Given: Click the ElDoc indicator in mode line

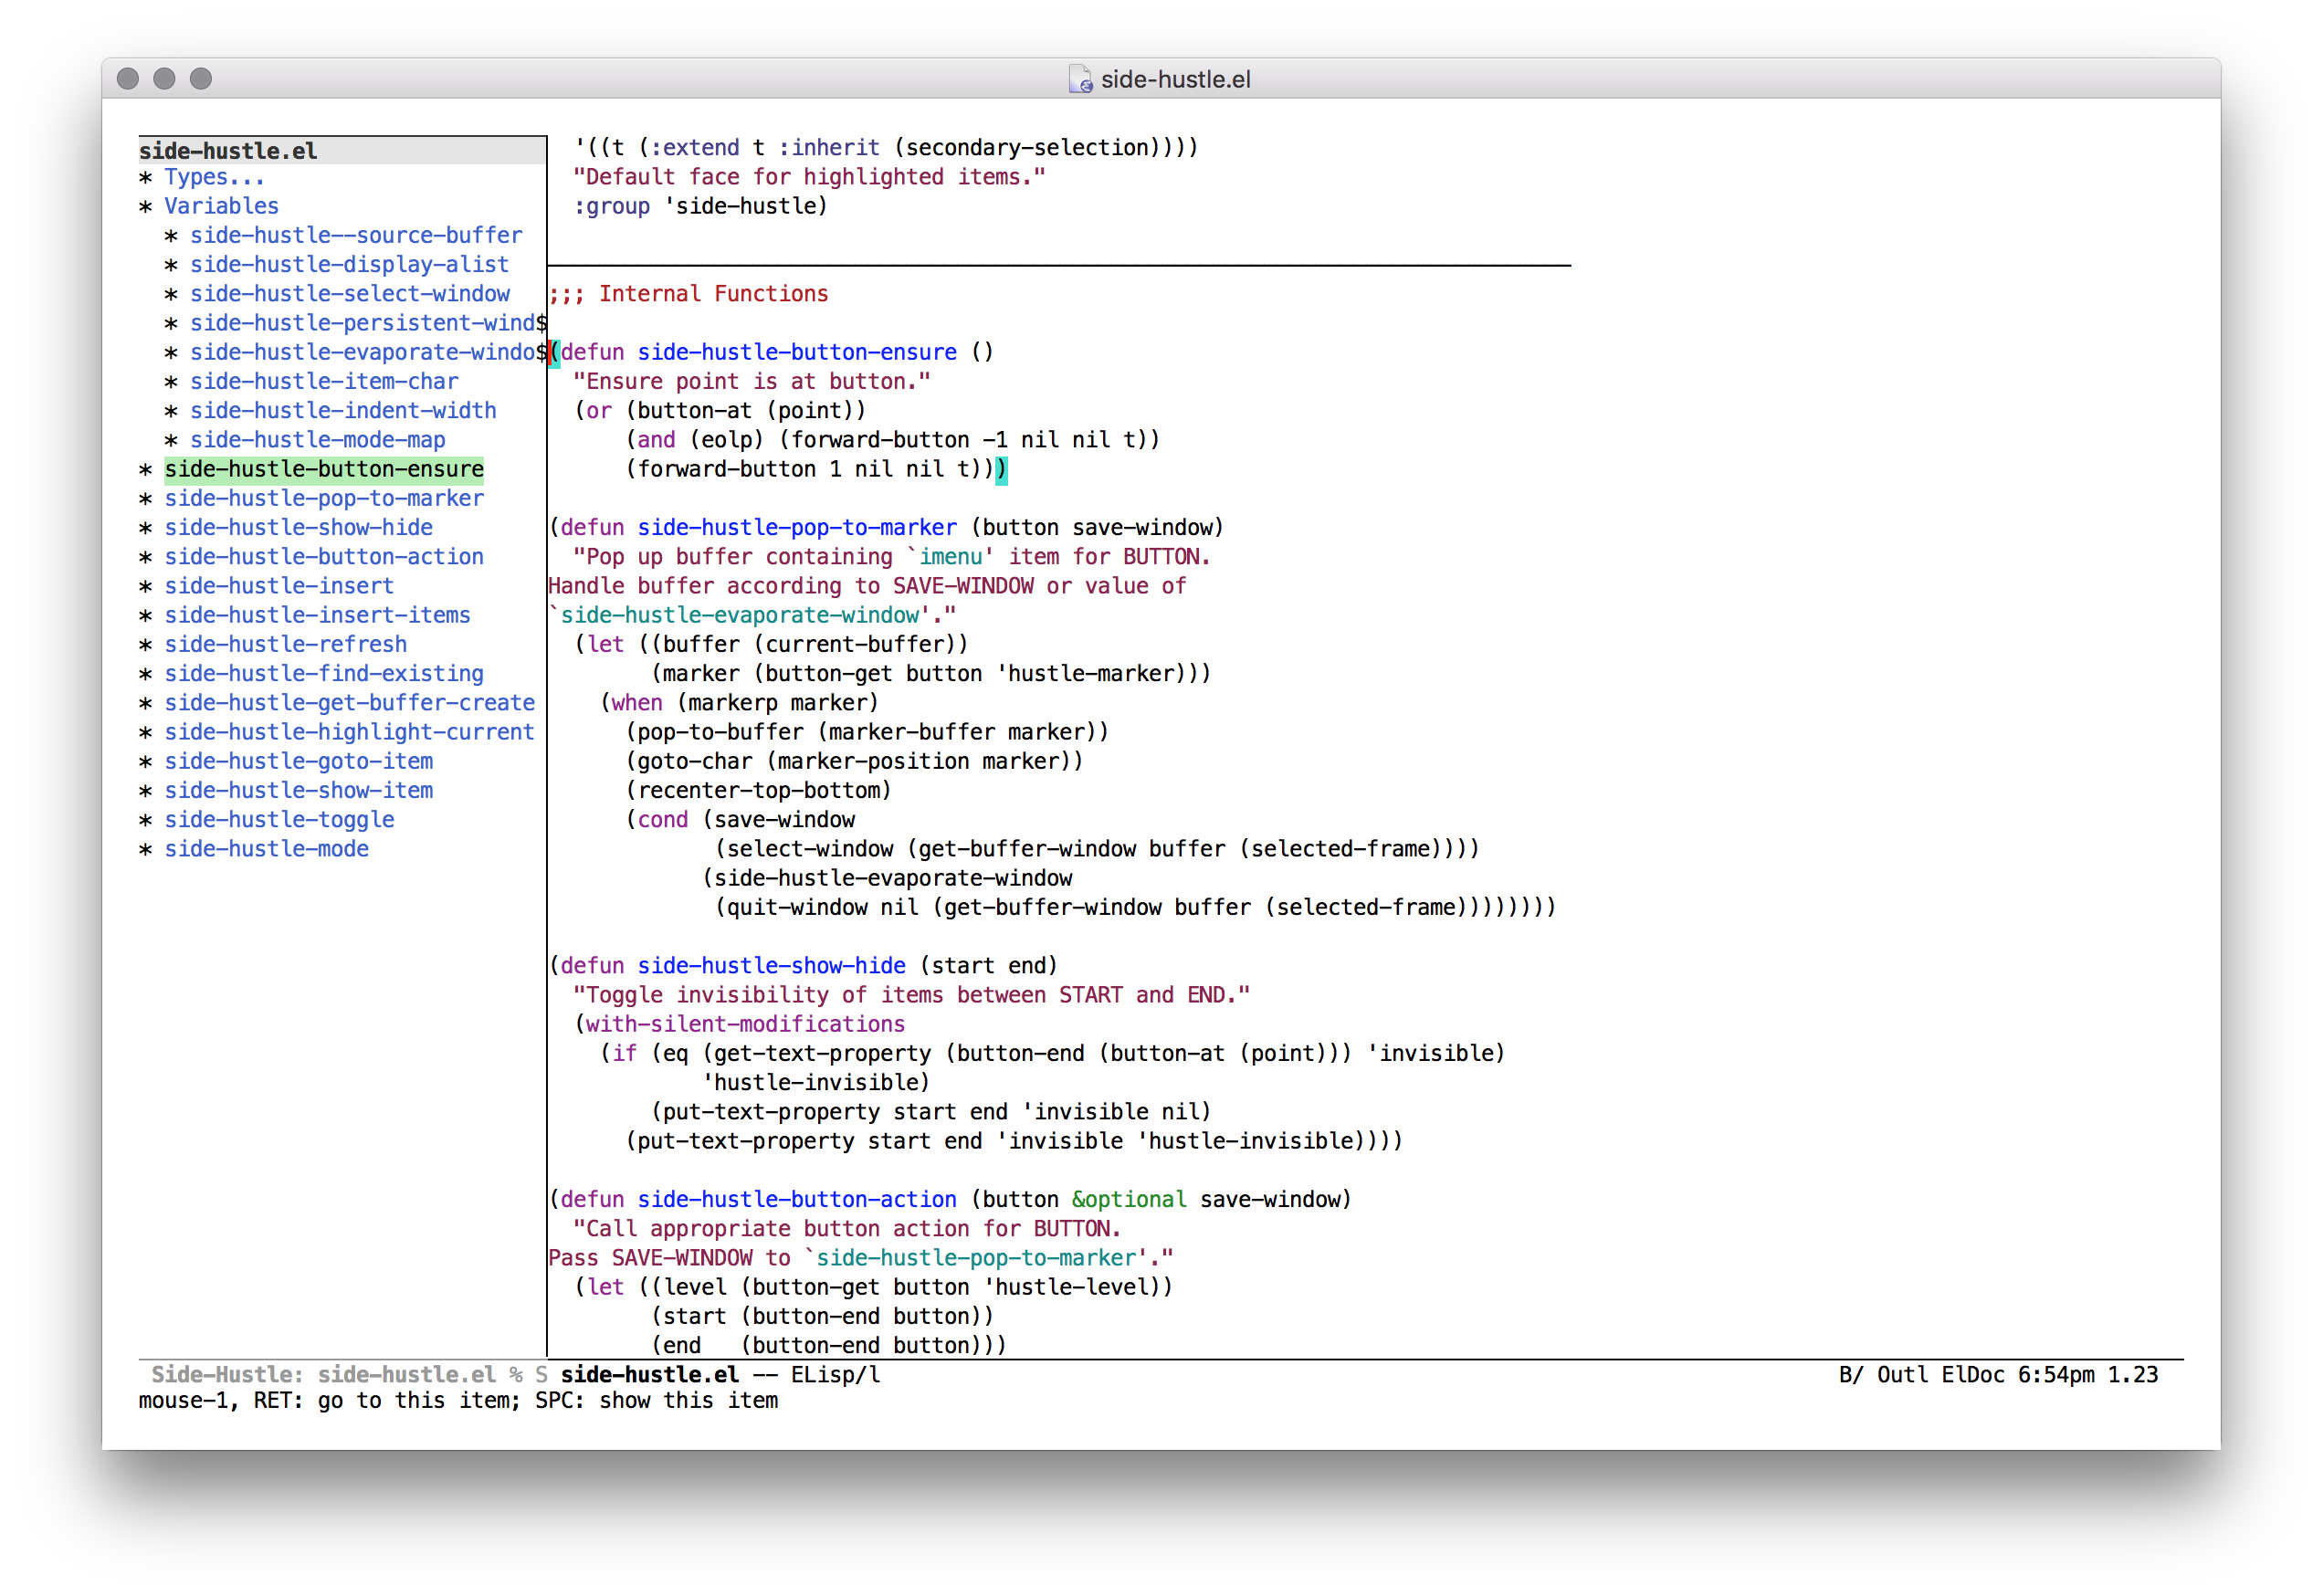Looking at the screenshot, I should pyautogui.click(x=1972, y=1375).
